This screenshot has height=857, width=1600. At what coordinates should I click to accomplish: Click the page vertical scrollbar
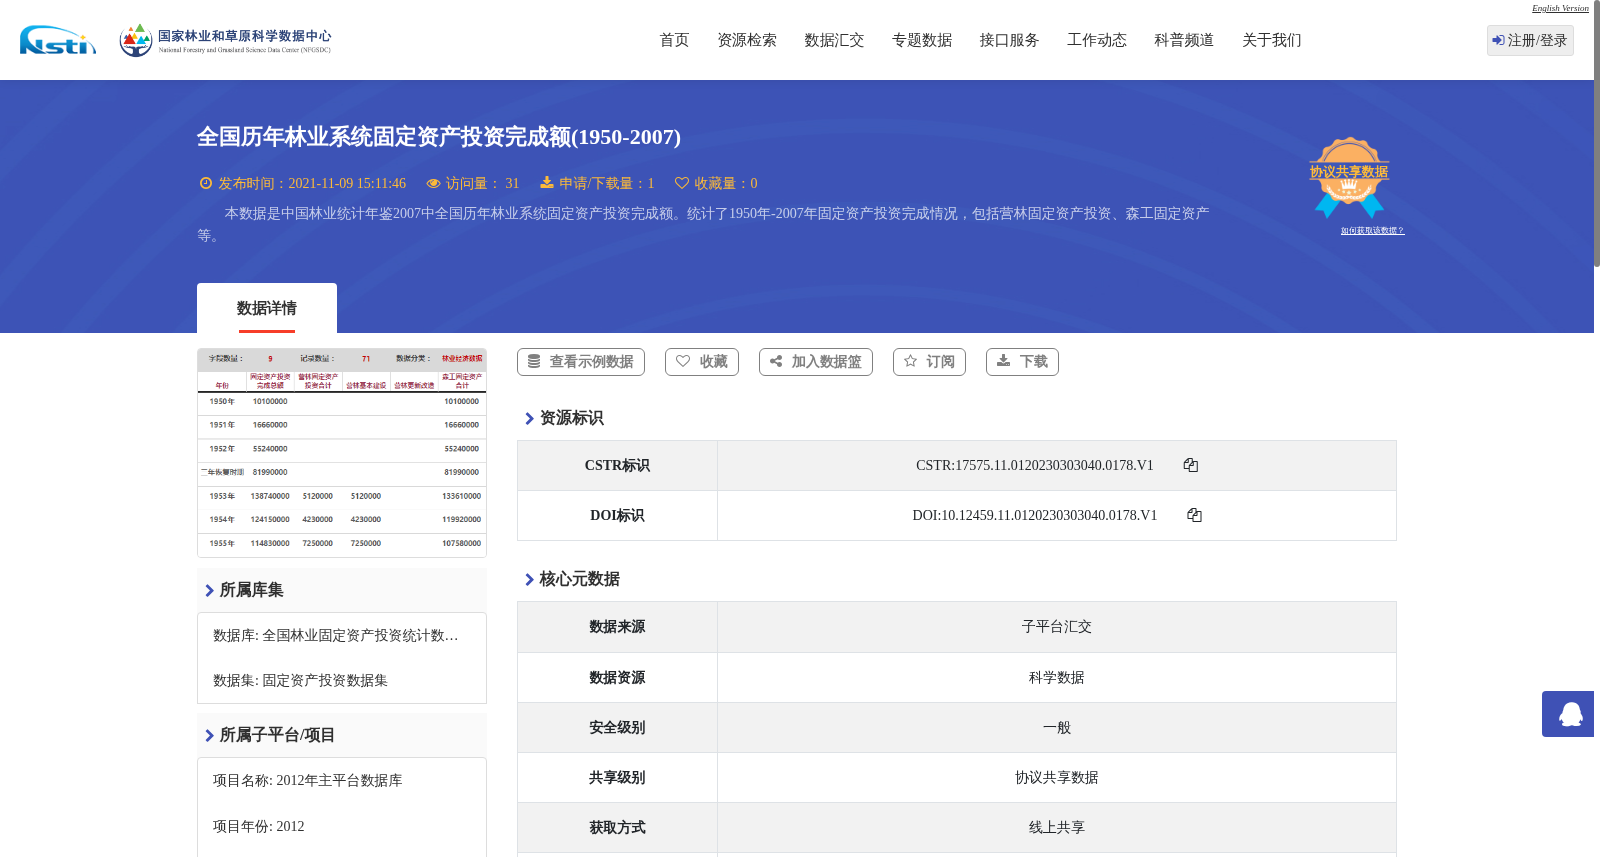[x=1597, y=133]
